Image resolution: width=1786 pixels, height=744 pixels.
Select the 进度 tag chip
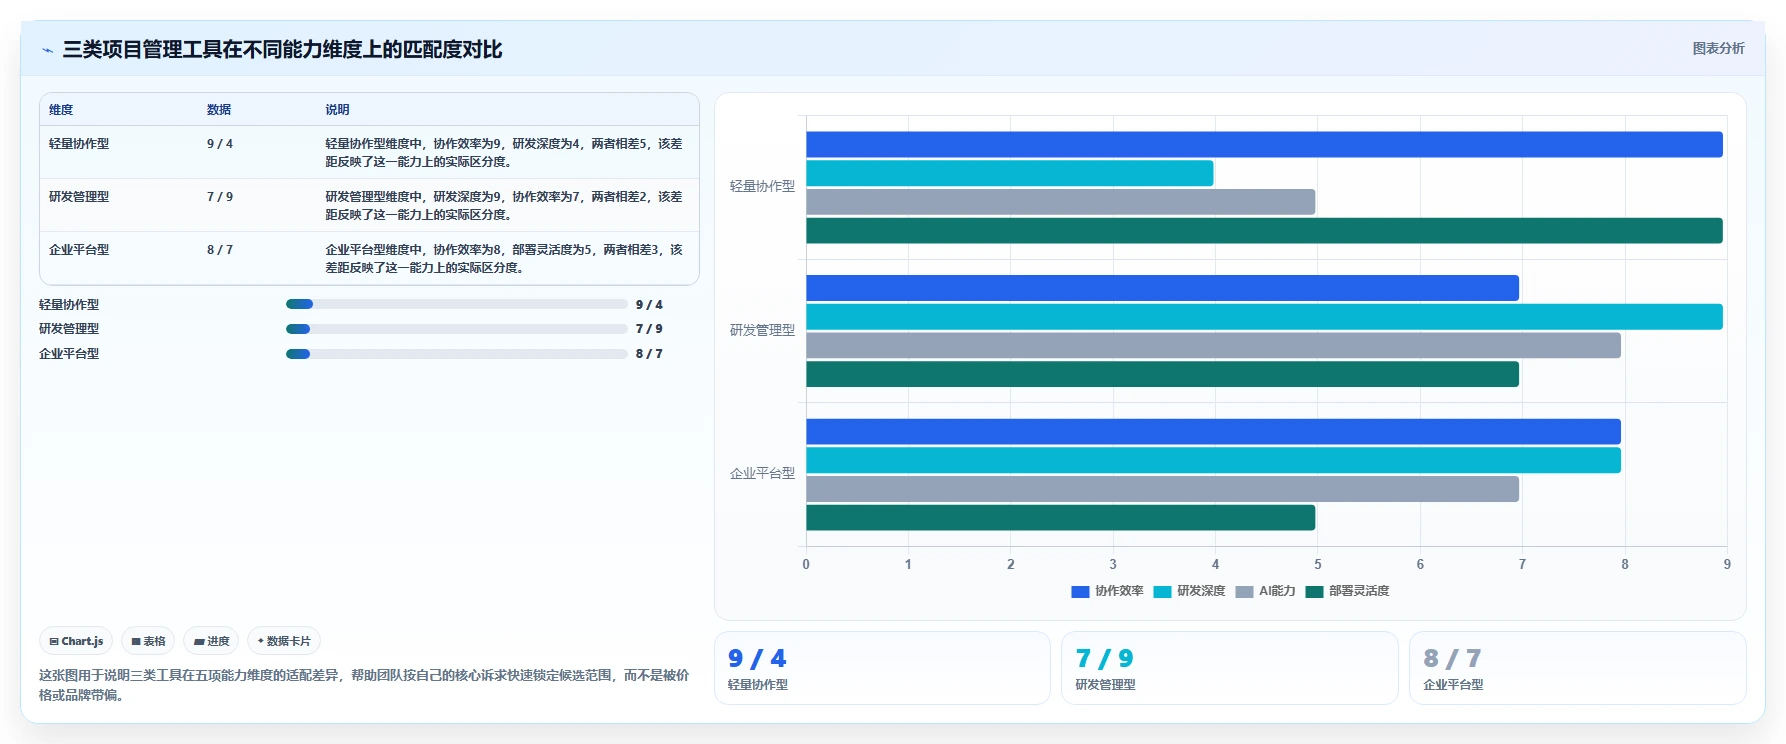point(211,641)
